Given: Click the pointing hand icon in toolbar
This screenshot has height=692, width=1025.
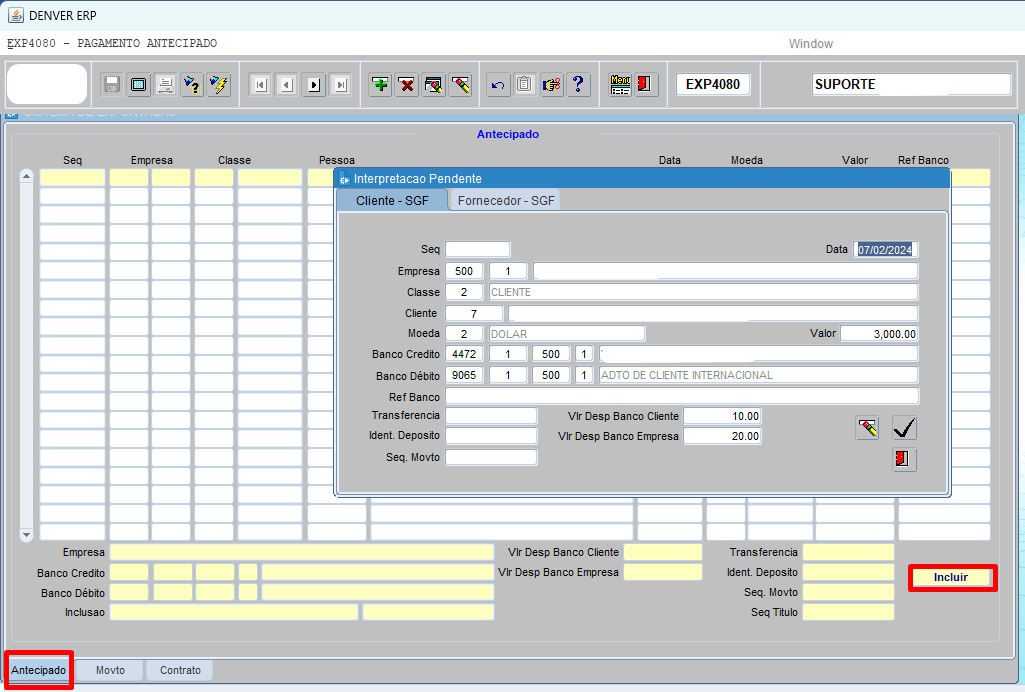Looking at the screenshot, I should [552, 84].
